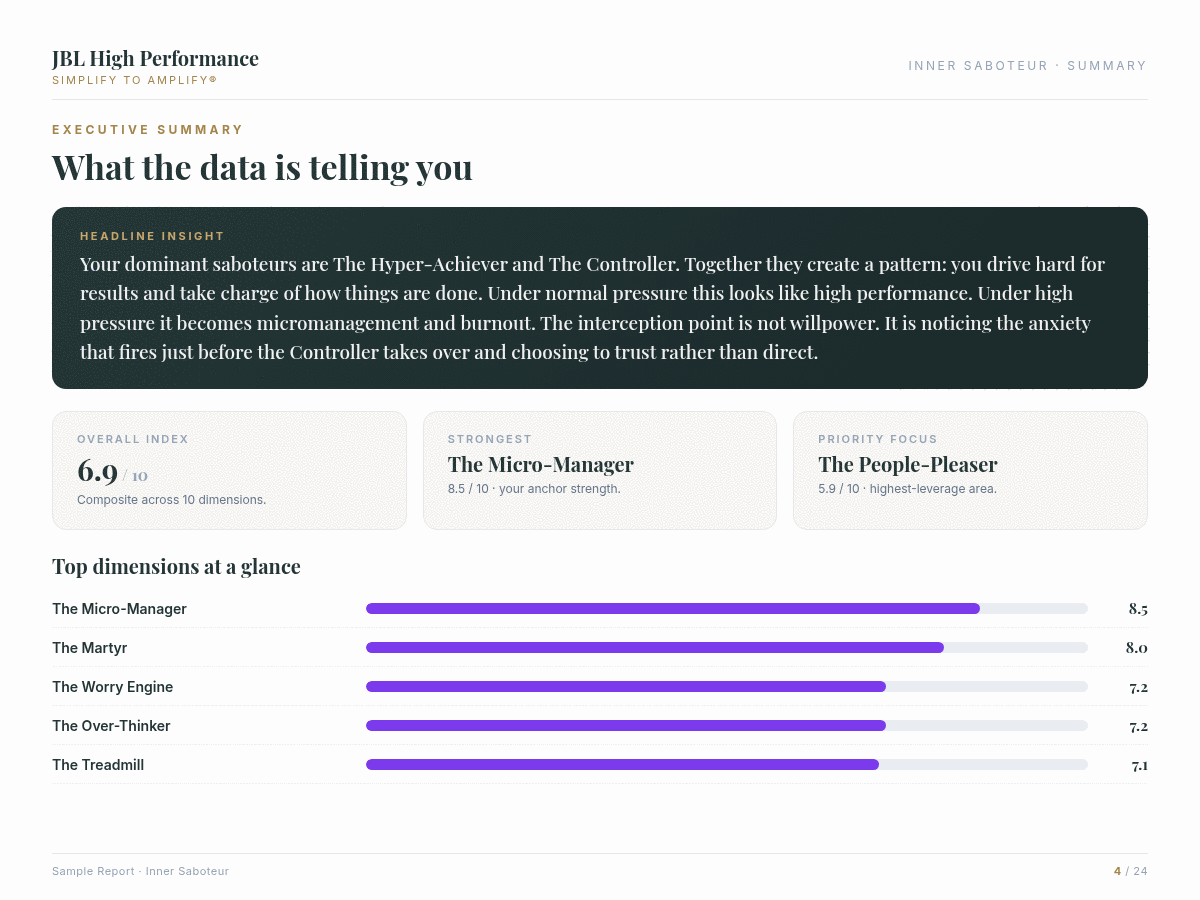Click the Inner Saboteur Summary header label
Viewport: 1200px width, 900px height.
tap(1027, 66)
